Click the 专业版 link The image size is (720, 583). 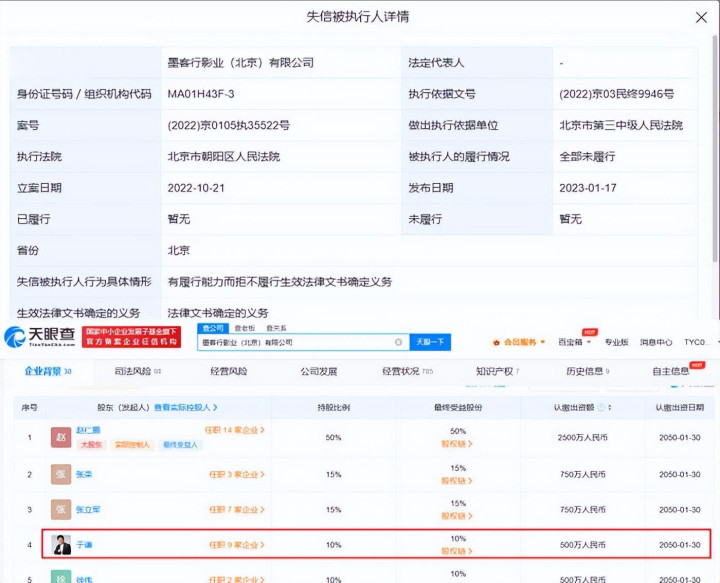[616, 342]
